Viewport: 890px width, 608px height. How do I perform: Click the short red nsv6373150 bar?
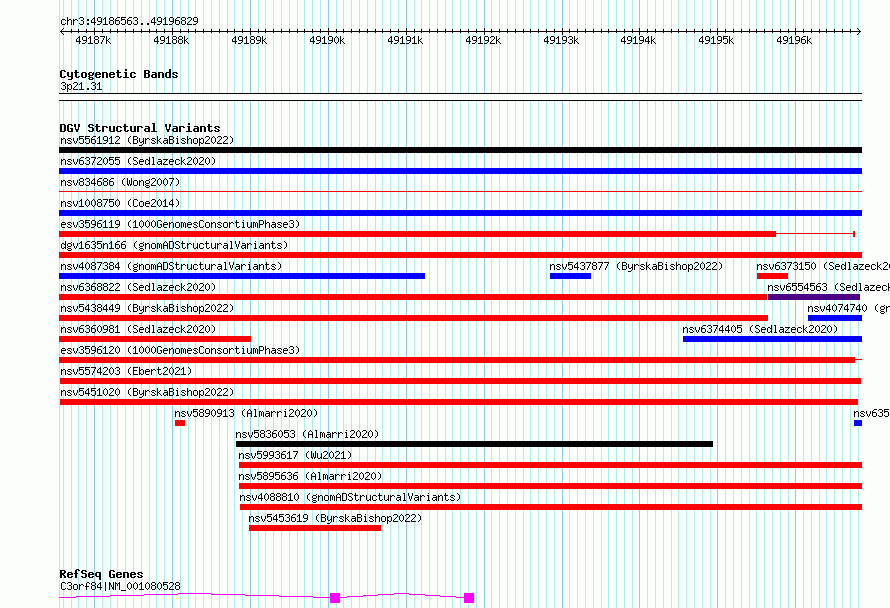point(772,276)
